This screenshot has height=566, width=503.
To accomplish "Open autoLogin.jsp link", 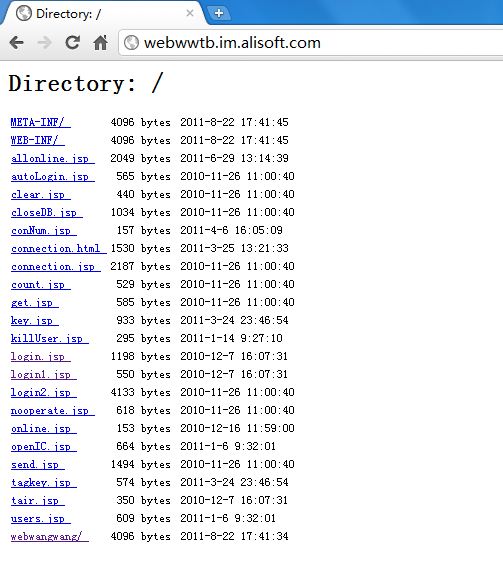I will pyautogui.click(x=53, y=177).
